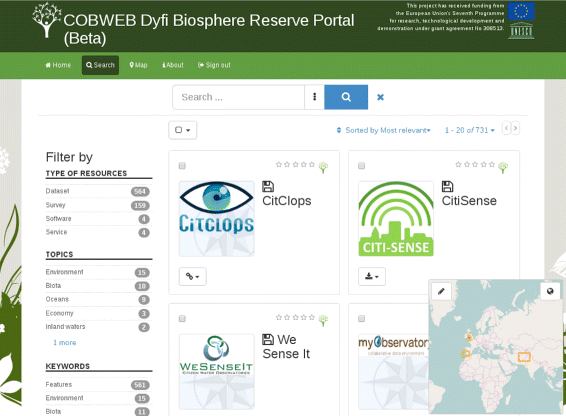Tick the CitClops record checkbox
Screen dimensions: 566x416
pyautogui.click(x=182, y=166)
